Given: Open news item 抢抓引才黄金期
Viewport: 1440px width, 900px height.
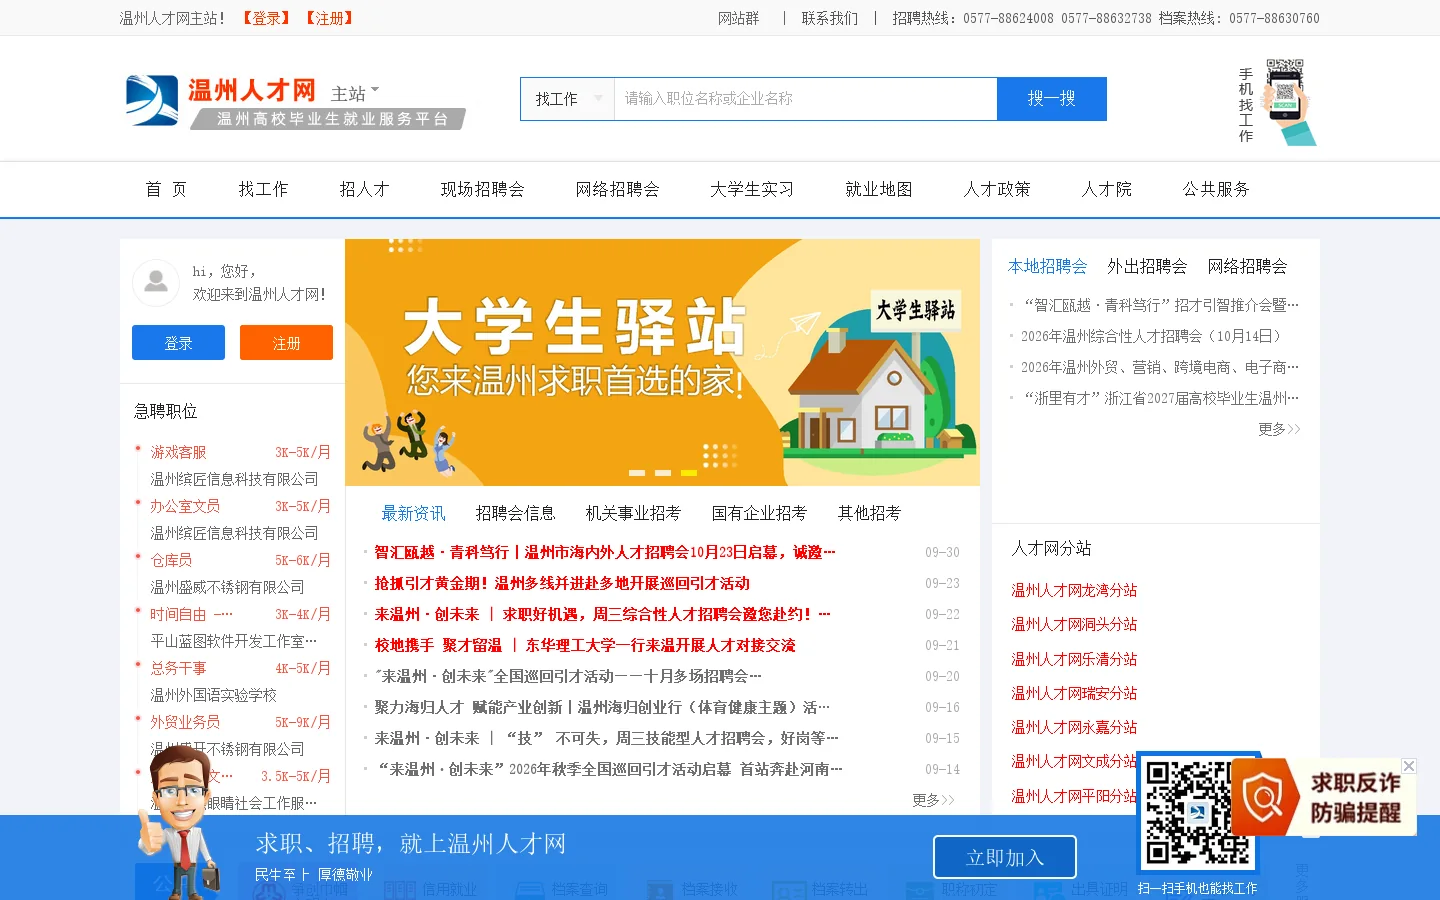Looking at the screenshot, I should click(x=562, y=583).
